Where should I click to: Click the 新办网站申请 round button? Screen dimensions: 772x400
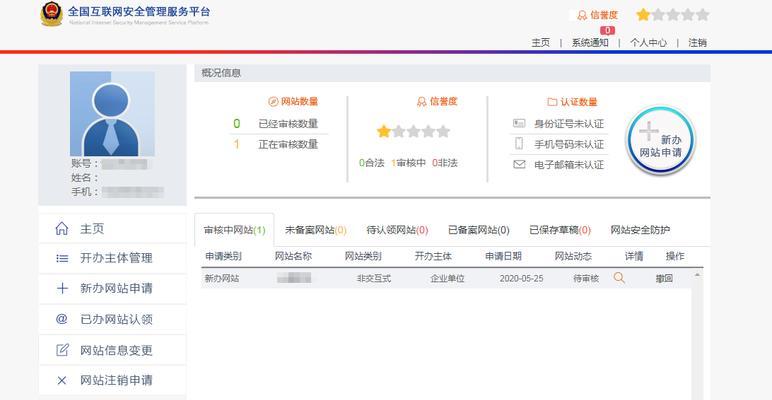(661, 140)
